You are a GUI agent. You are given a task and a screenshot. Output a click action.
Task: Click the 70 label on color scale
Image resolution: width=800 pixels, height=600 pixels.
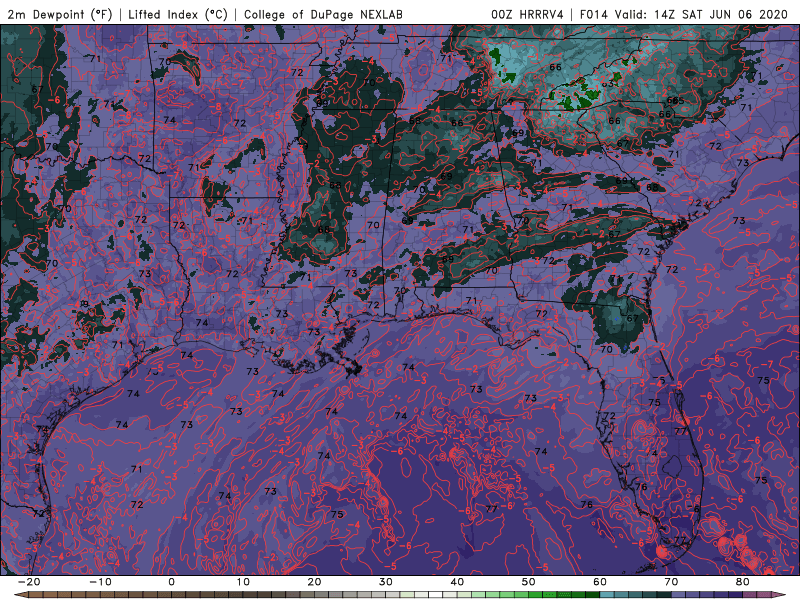[671, 582]
